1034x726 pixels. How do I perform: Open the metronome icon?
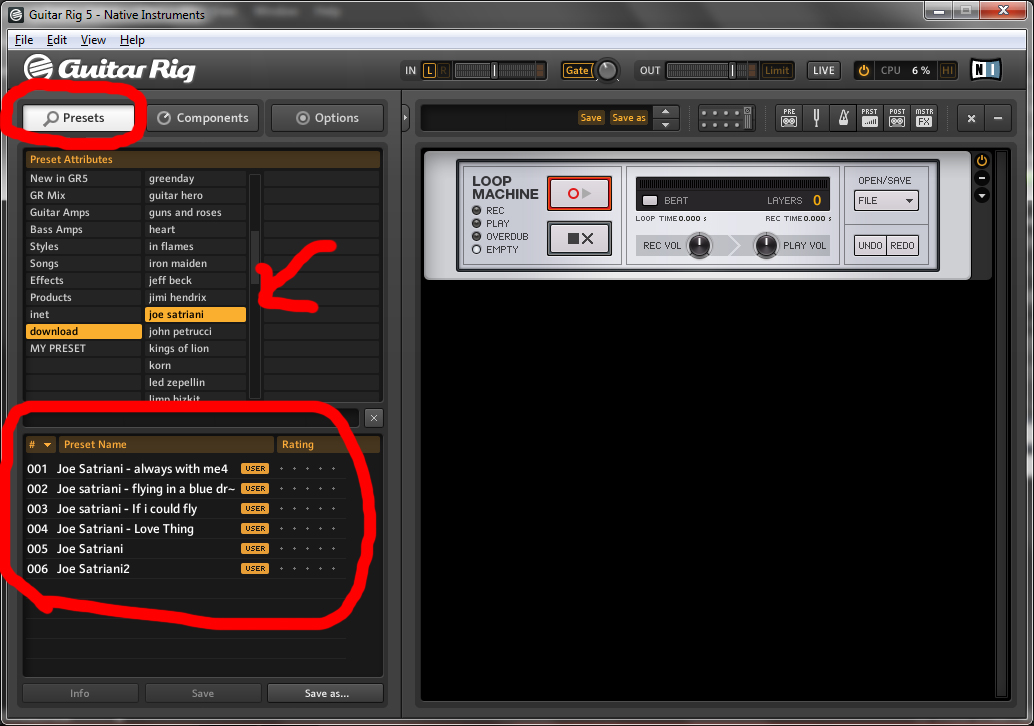click(843, 118)
